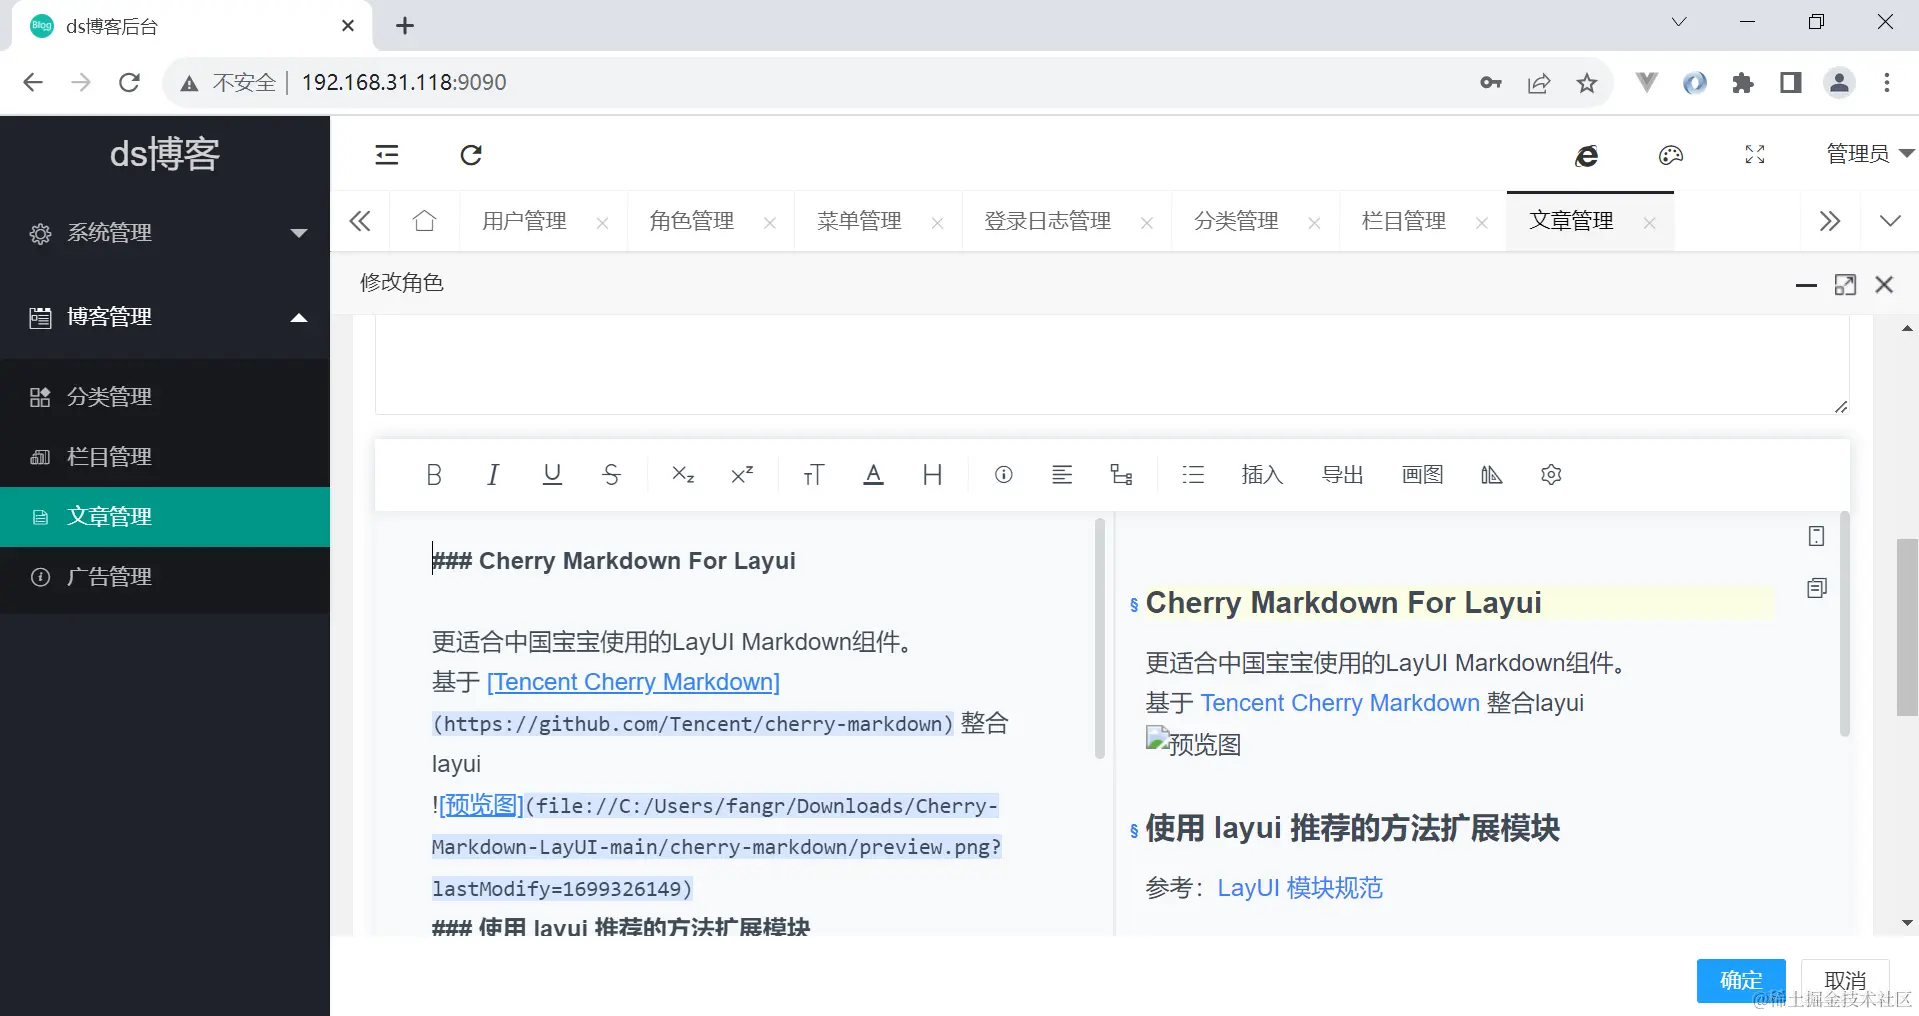Screen dimensions: 1919x1016
Task: Close the 登录日志管理 tab
Action: click(1147, 223)
